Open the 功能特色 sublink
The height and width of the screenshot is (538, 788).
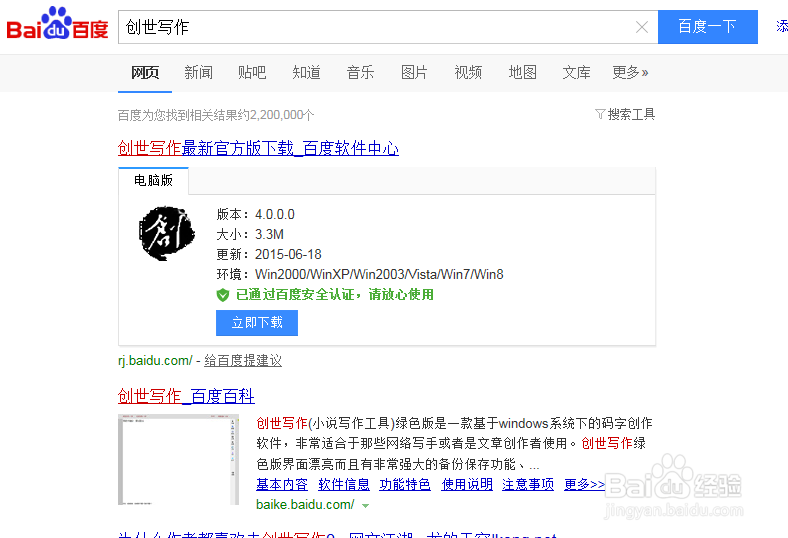(x=405, y=484)
